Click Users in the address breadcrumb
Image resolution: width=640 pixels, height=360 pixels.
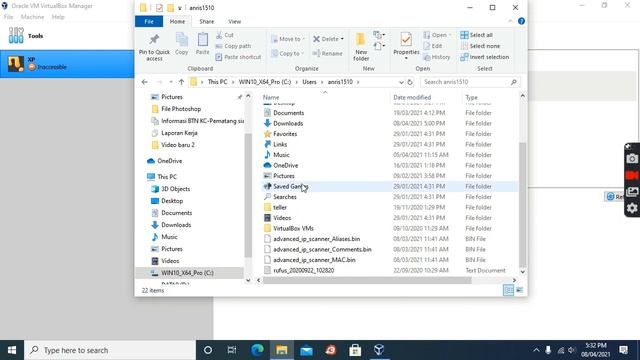[309, 82]
